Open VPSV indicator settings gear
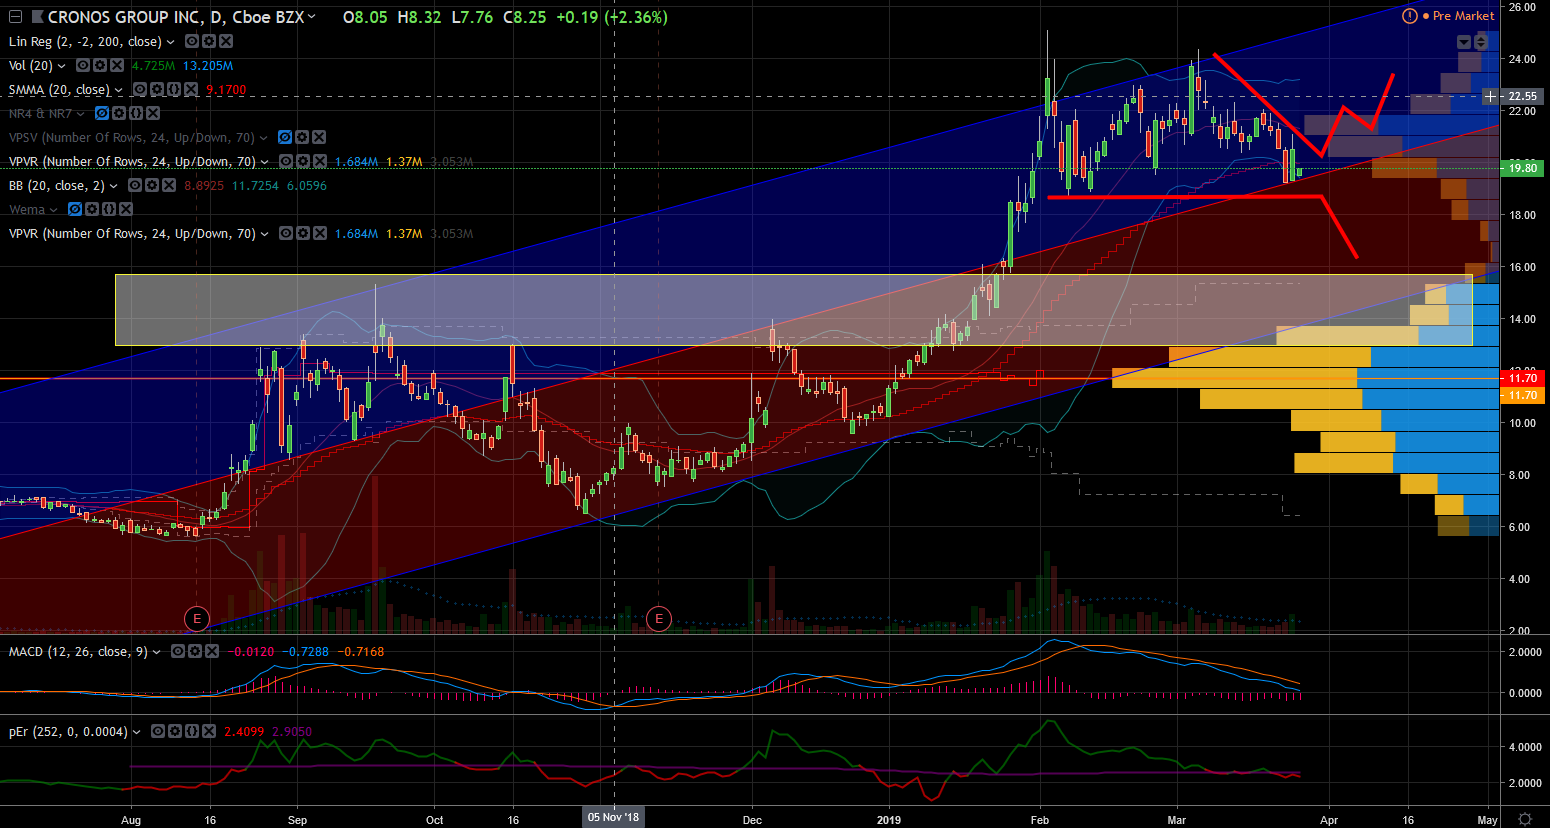Image resolution: width=1550 pixels, height=828 pixels. (302, 137)
